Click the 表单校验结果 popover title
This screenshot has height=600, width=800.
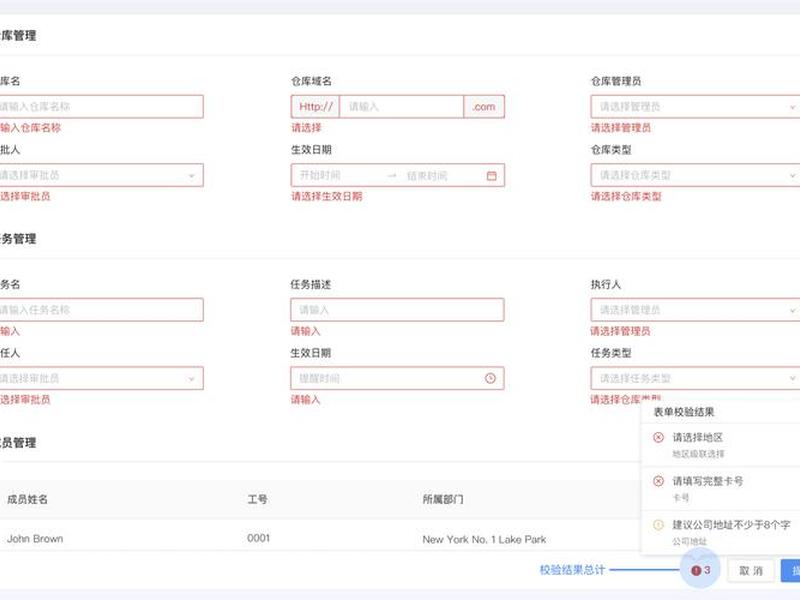(684, 412)
